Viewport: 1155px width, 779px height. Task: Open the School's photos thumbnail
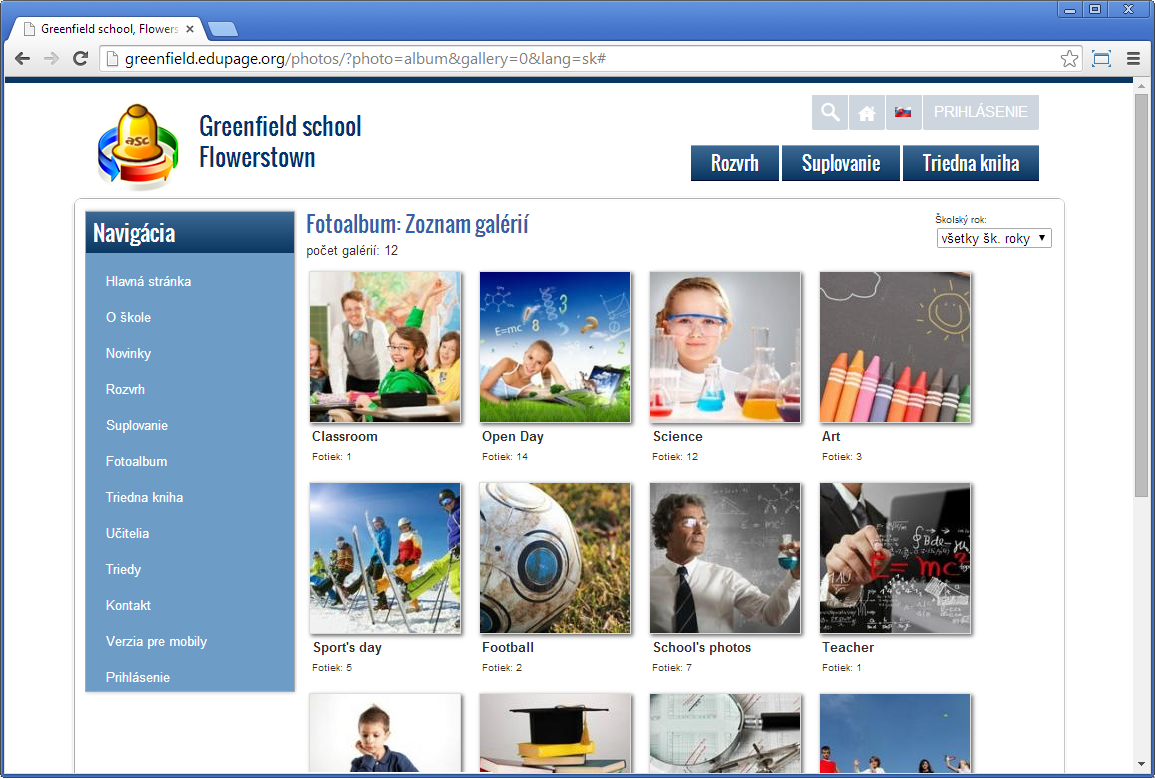point(726,558)
